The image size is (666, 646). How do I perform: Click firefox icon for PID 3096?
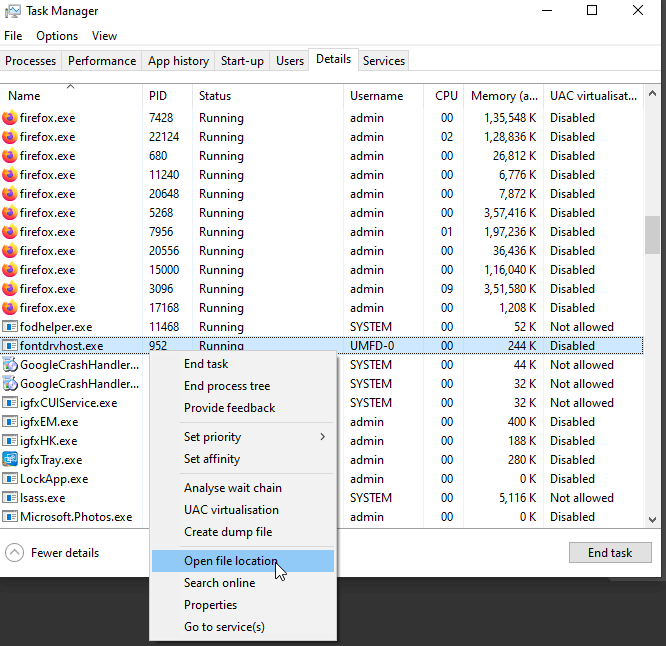click(10, 289)
